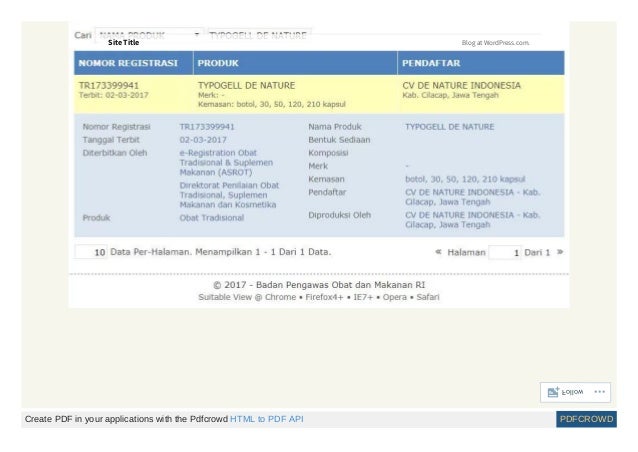Viewport: 638px width, 452px height.
Task: Click the Site Title text
Action: [x=124, y=42]
